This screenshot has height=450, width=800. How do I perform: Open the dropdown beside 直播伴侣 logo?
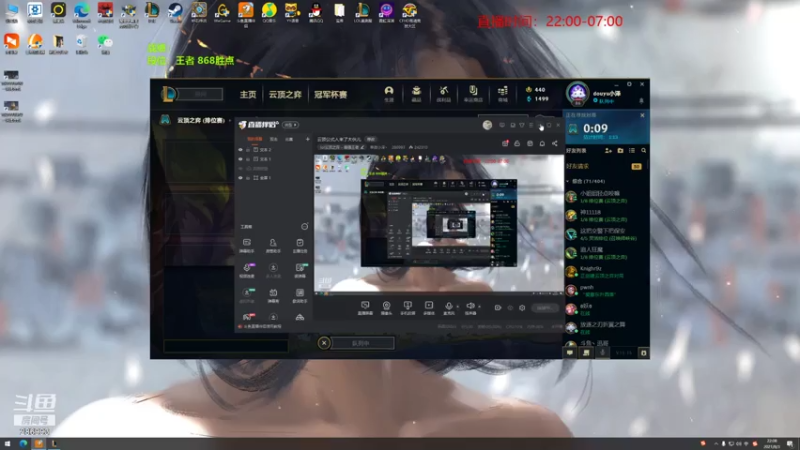[x=291, y=124]
